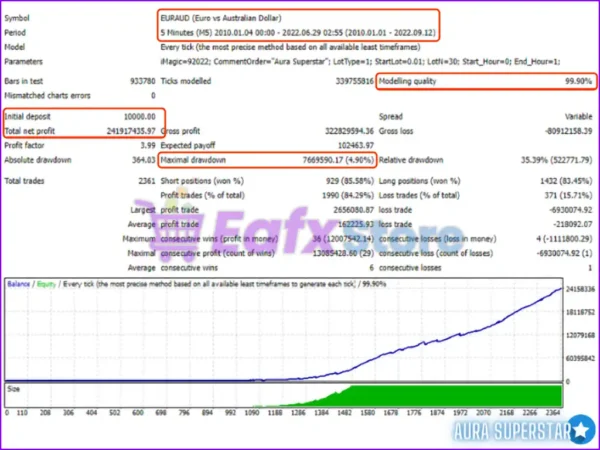Image resolution: width=600 pixels, height=450 pixels.
Task: Select the 5 Minutes (M5) period line
Action: point(298,33)
